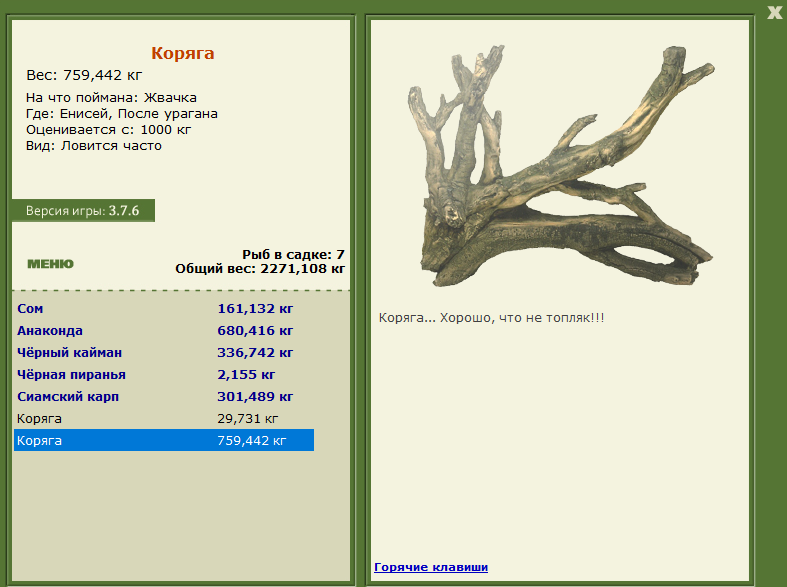Select Сом in the catch list
The width and height of the screenshot is (787, 587).
point(164,309)
